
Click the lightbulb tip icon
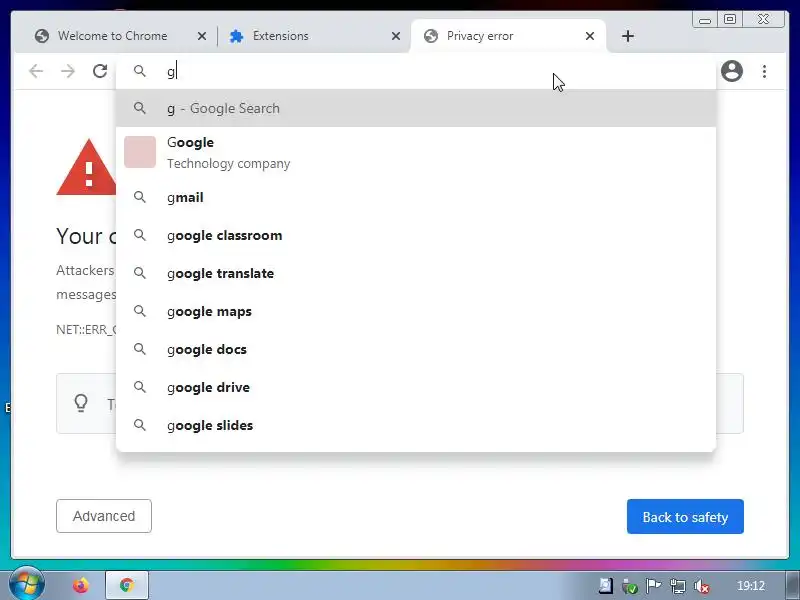(x=81, y=403)
